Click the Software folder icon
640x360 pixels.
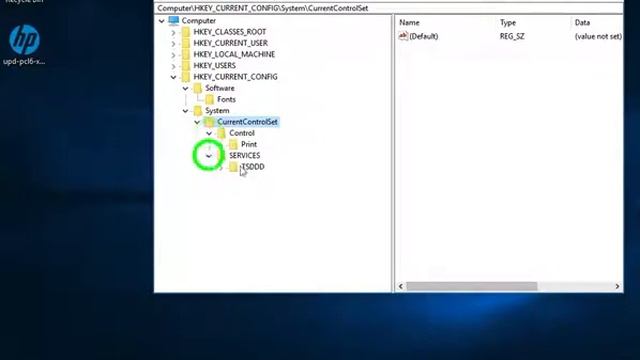[x=198, y=88]
